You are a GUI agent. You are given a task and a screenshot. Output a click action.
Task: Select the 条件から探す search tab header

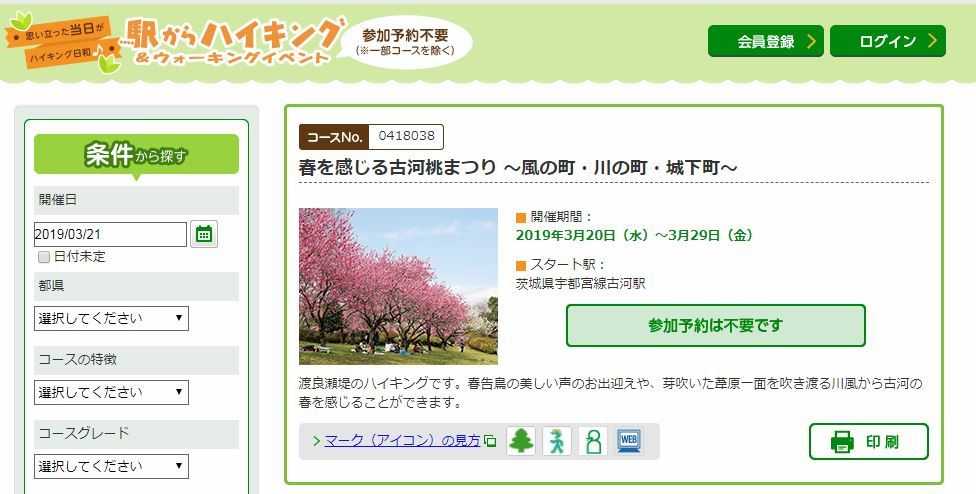136,155
